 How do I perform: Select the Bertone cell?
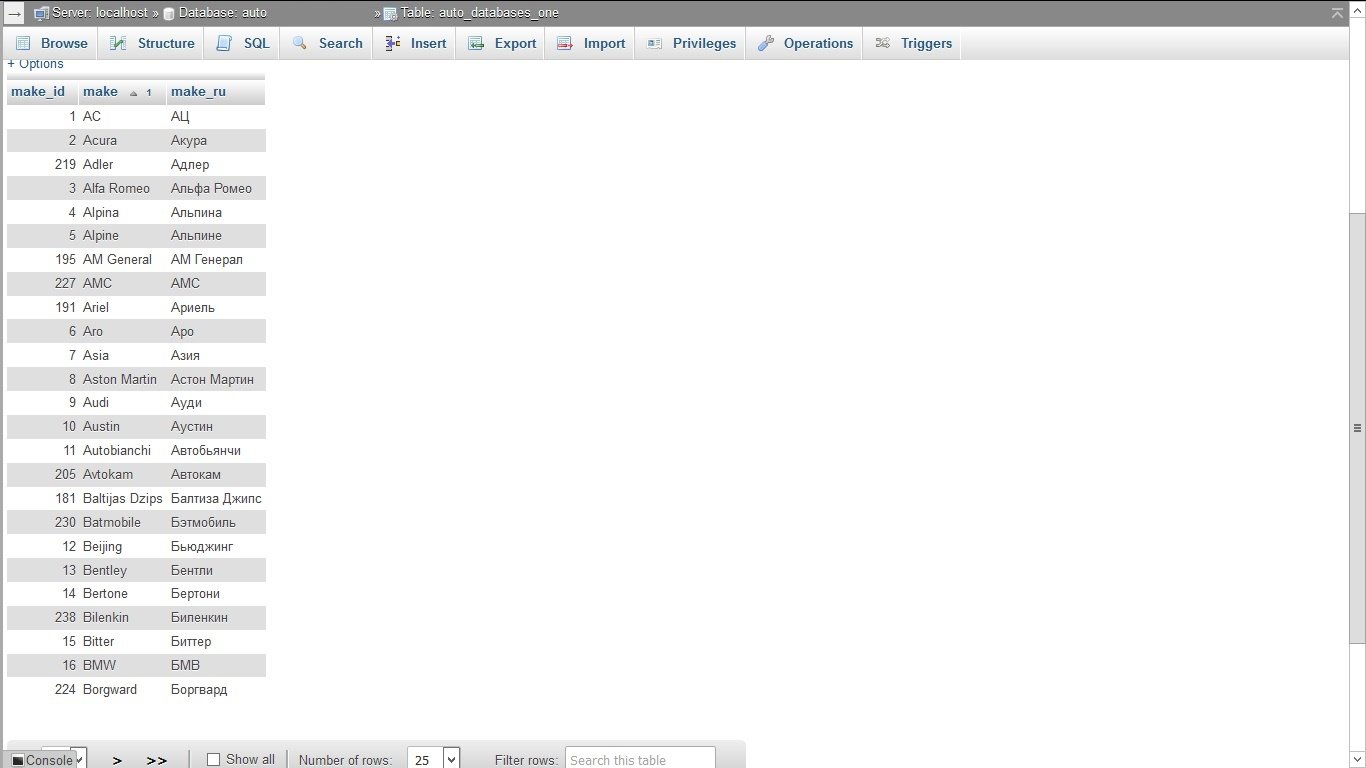[x=122, y=594]
